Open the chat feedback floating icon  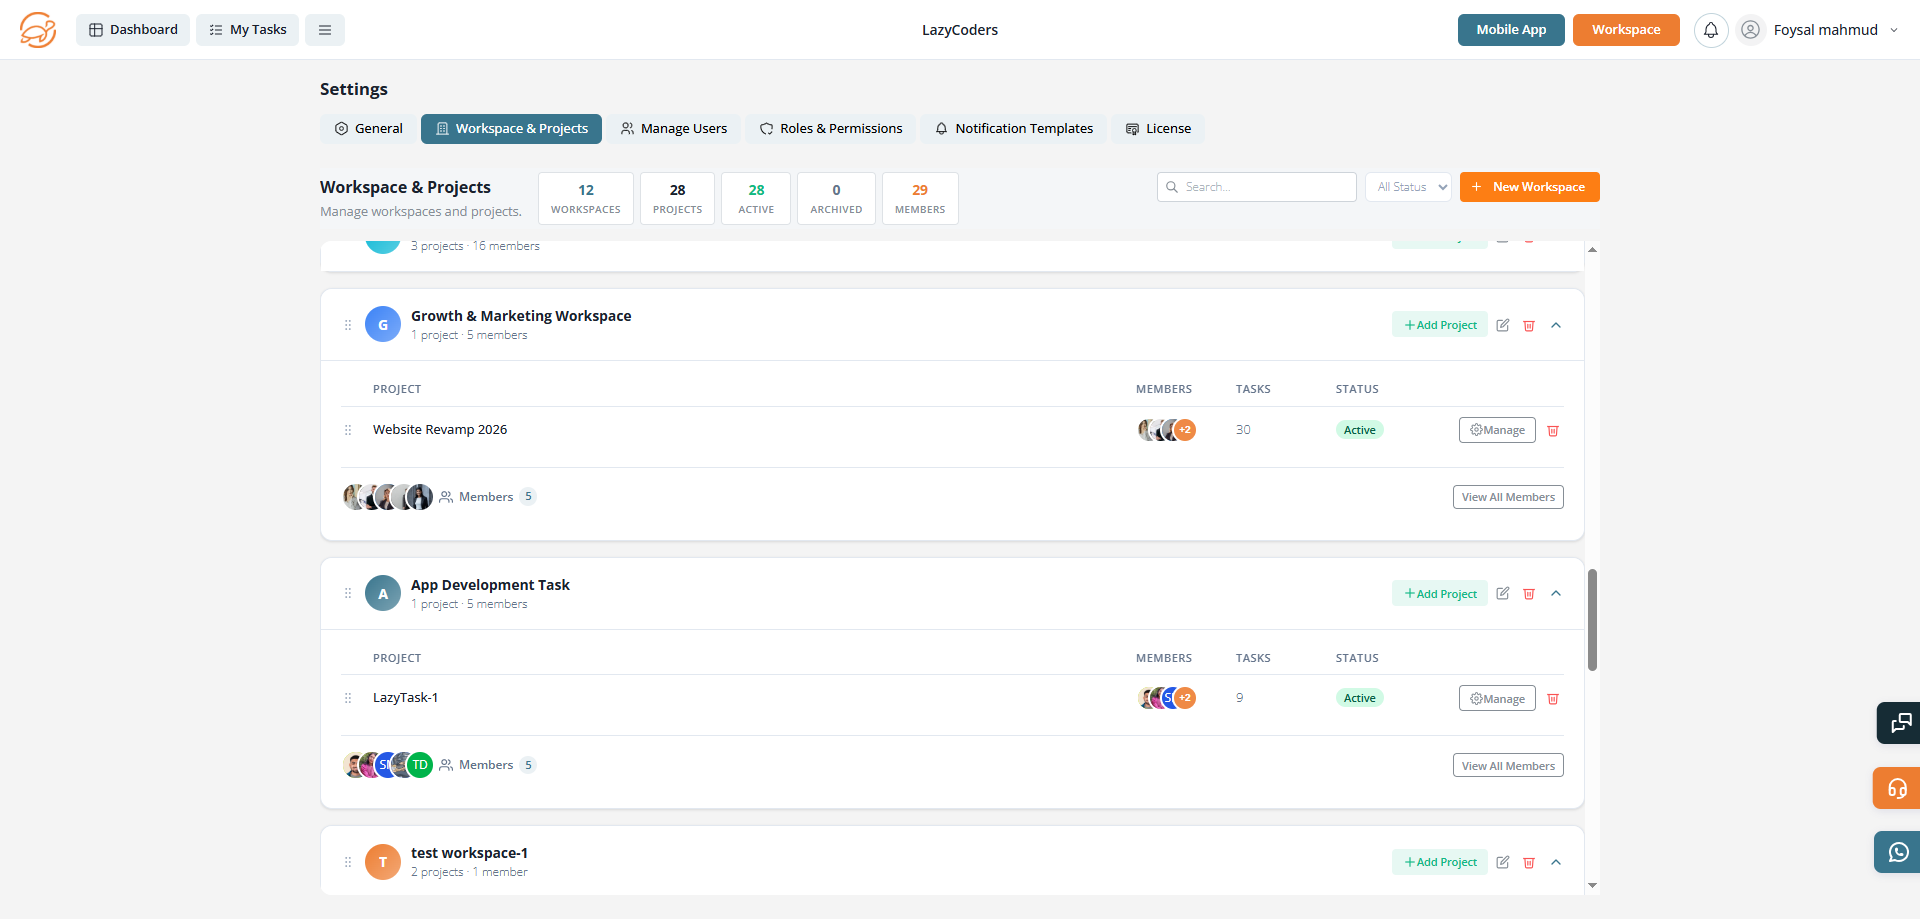pyautogui.click(x=1897, y=723)
